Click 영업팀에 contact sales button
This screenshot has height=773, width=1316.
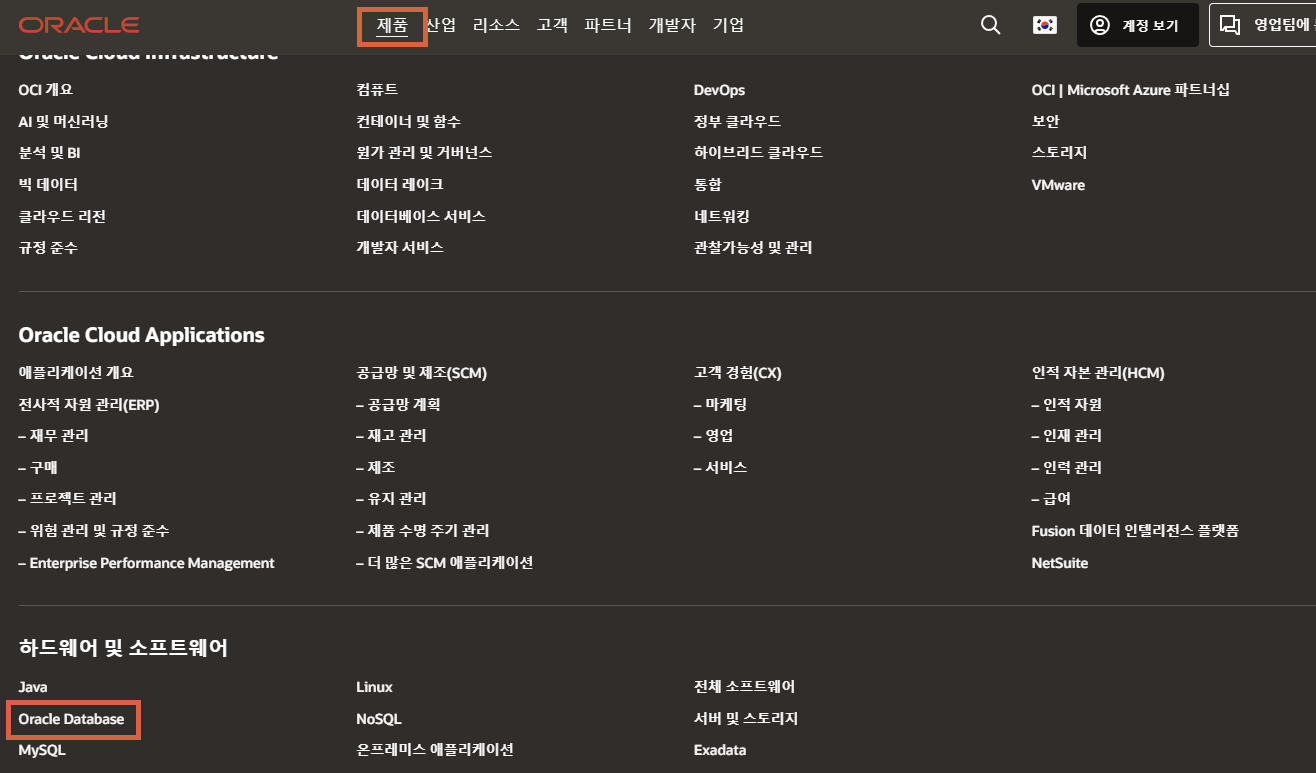pos(1263,25)
